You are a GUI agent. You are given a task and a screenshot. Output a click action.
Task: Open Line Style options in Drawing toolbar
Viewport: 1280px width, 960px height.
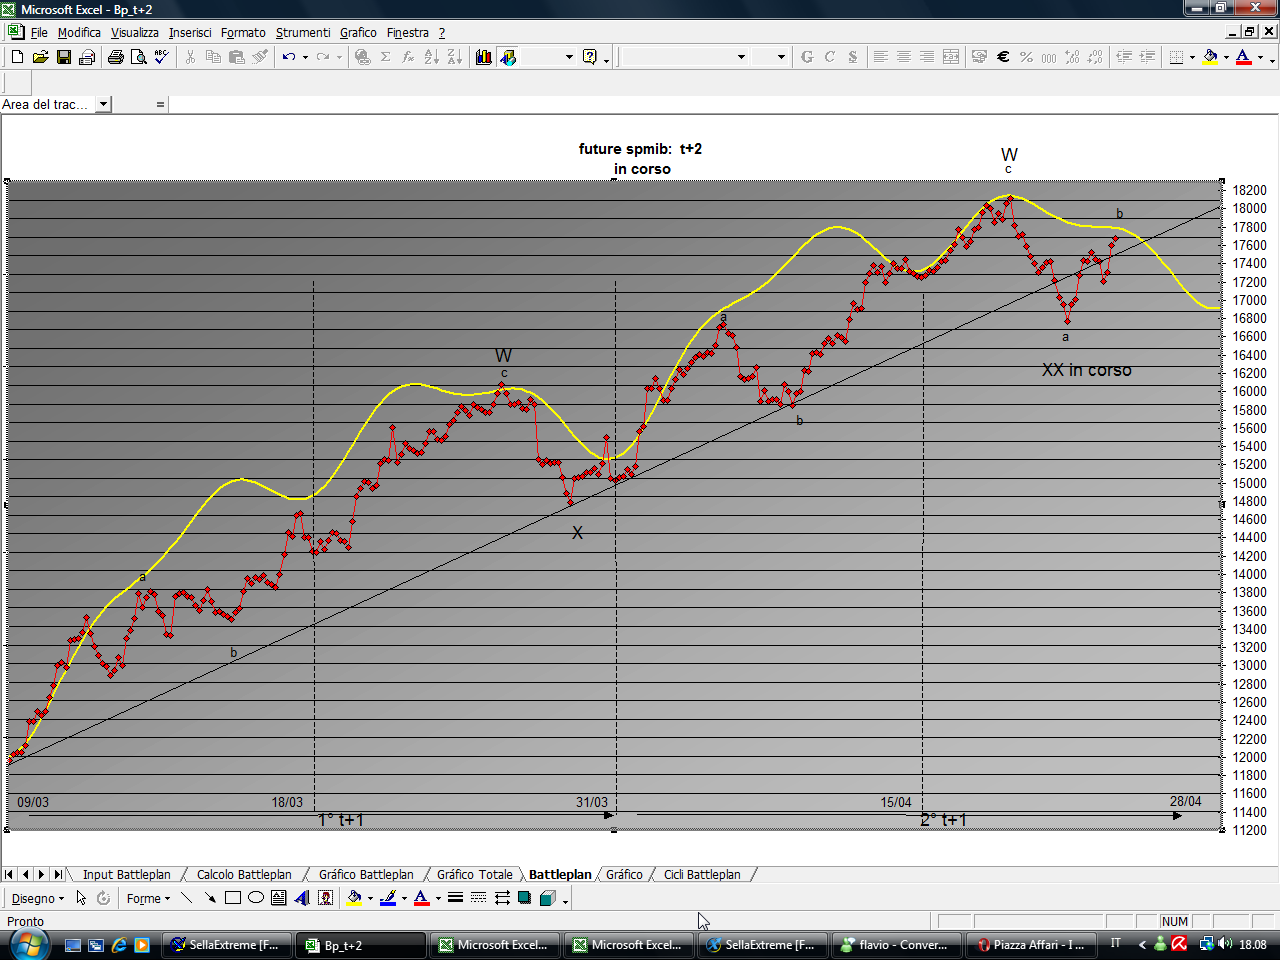tap(455, 898)
